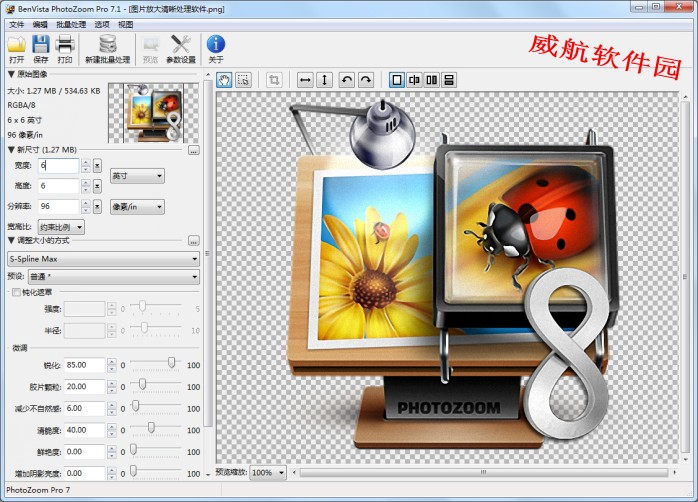Open the 英寸 (inches) unit dropdown
698x502 pixels.
137,176
